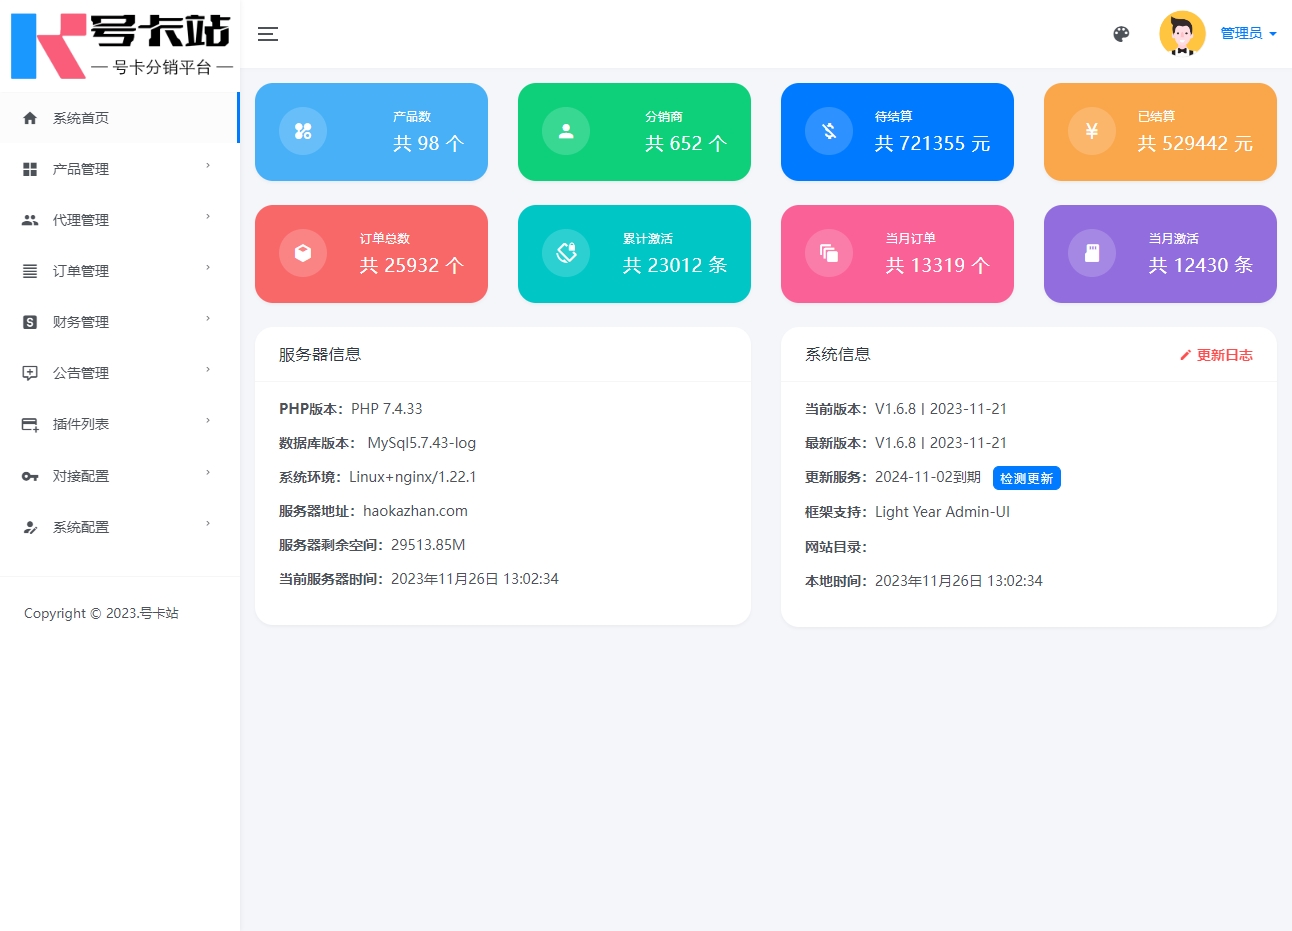This screenshot has width=1292, height=931.
Task: Expand the 产品管理 menu arrow
Action: (x=208, y=166)
